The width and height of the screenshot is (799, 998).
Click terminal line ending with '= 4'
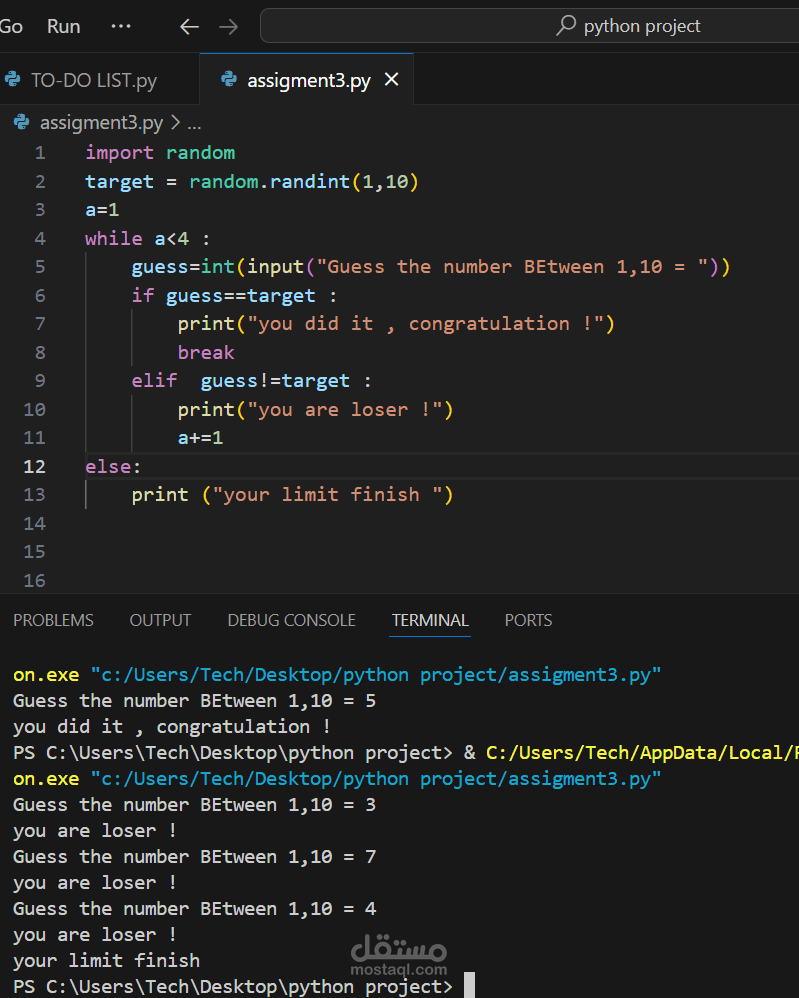pos(195,909)
